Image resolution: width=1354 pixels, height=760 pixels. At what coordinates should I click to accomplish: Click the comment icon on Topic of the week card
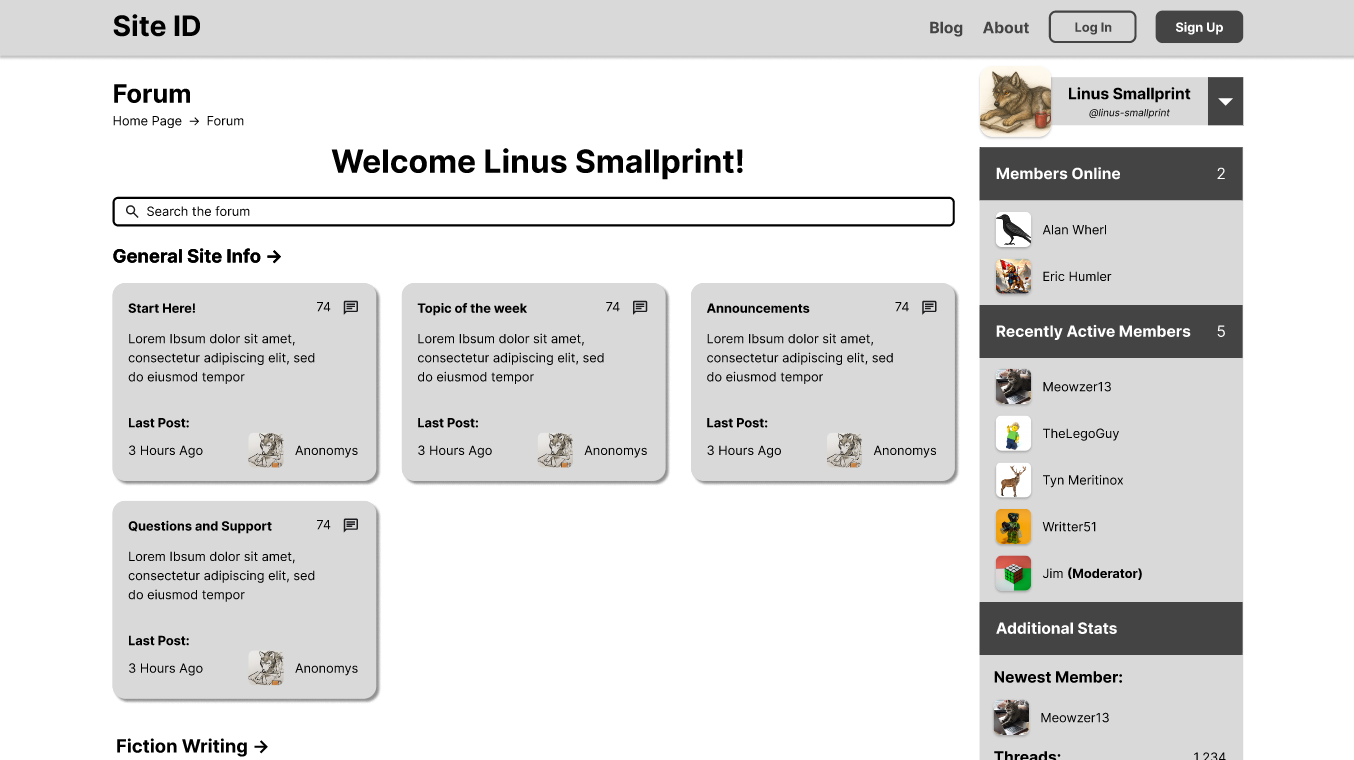640,307
